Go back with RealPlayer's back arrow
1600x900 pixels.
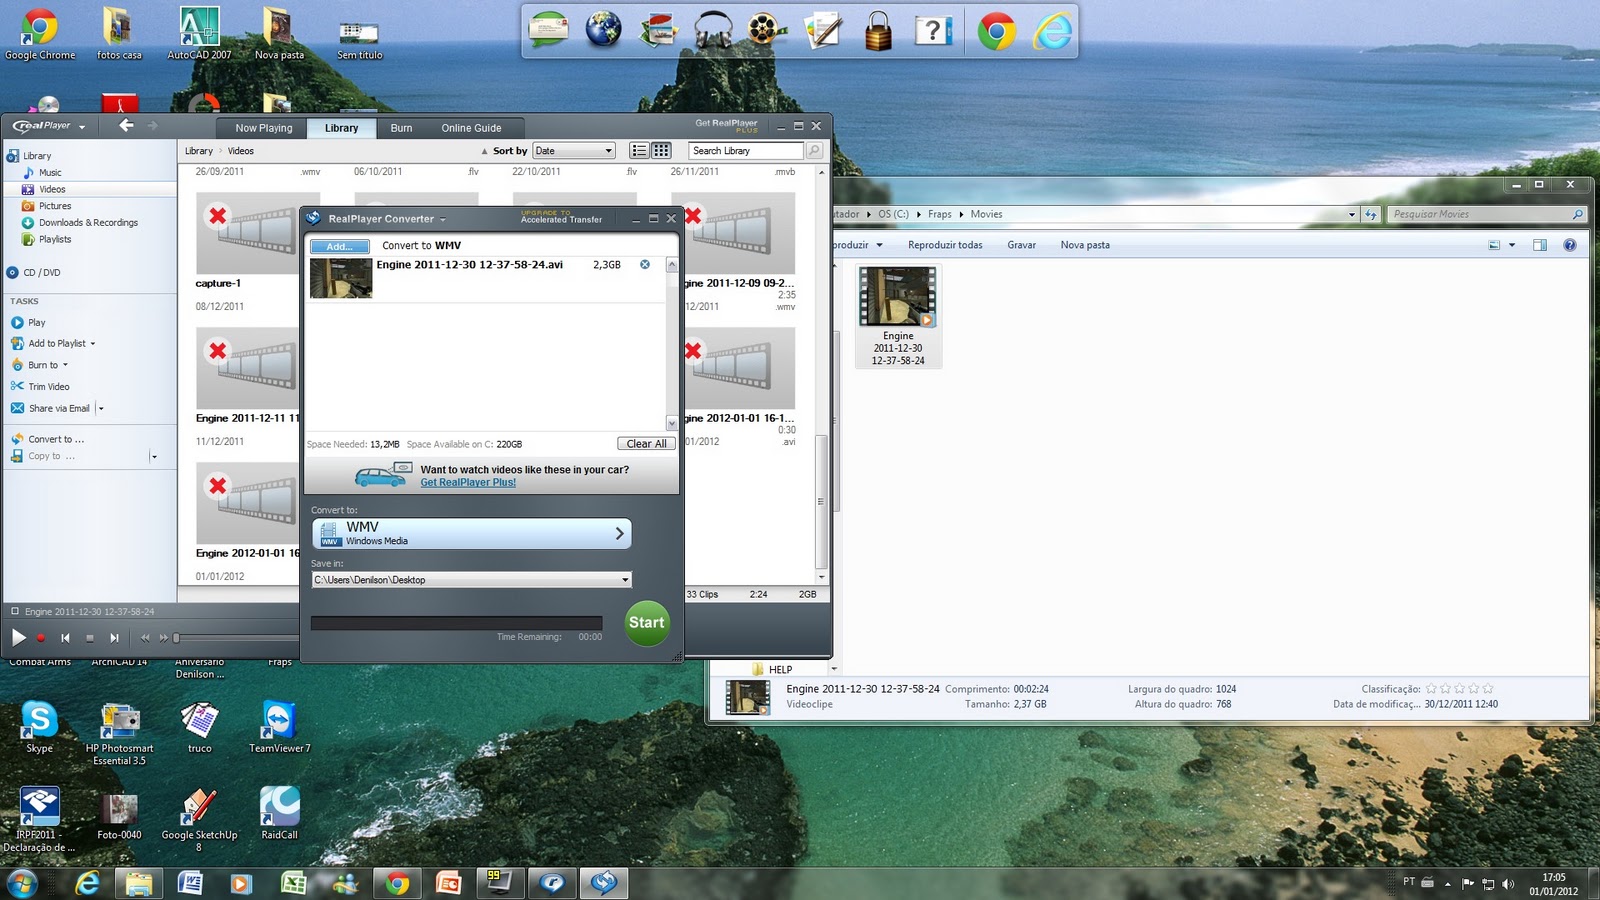pyautogui.click(x=126, y=125)
